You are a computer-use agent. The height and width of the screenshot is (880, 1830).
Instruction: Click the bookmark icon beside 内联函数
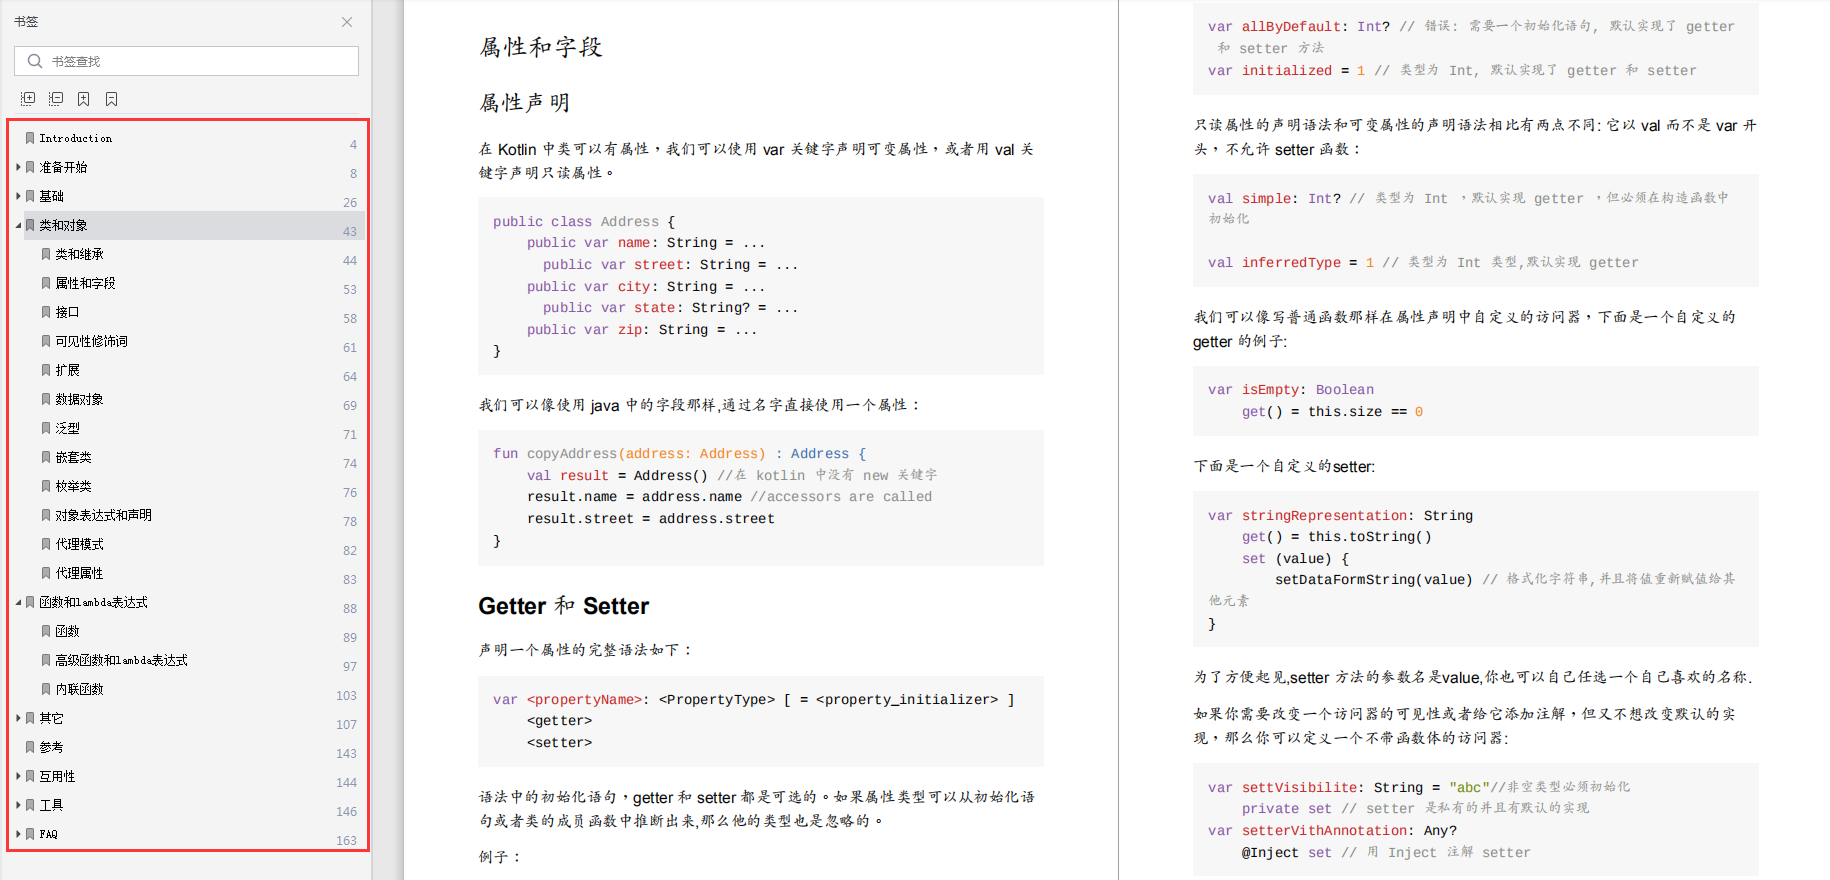tap(46, 689)
